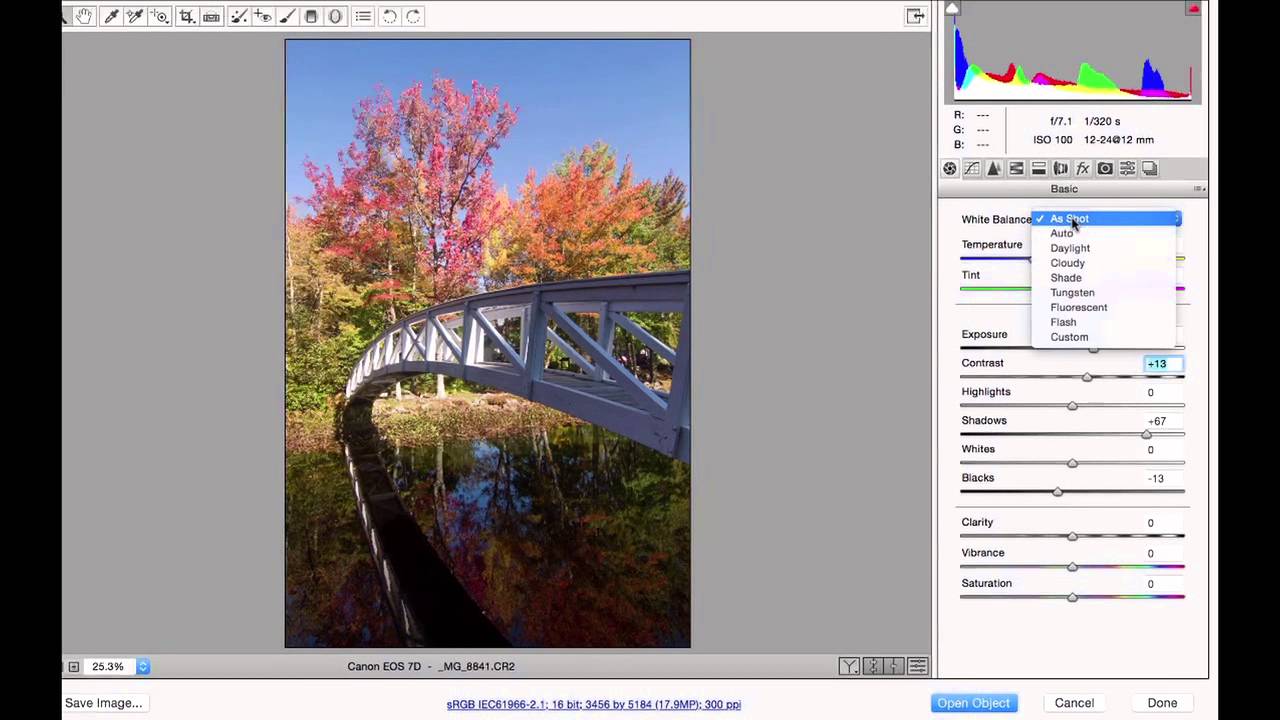Choose the Graduated Filter tool
Viewport: 1280px width, 720px height.
click(x=311, y=16)
